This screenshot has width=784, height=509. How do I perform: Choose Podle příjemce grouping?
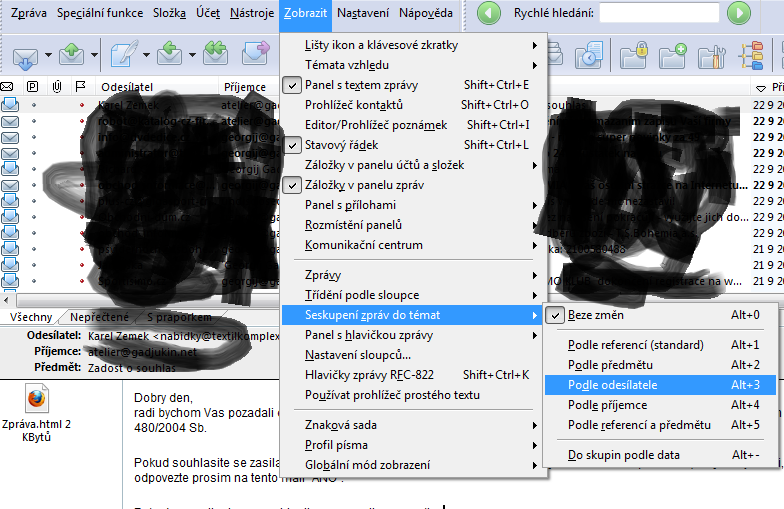coord(660,405)
